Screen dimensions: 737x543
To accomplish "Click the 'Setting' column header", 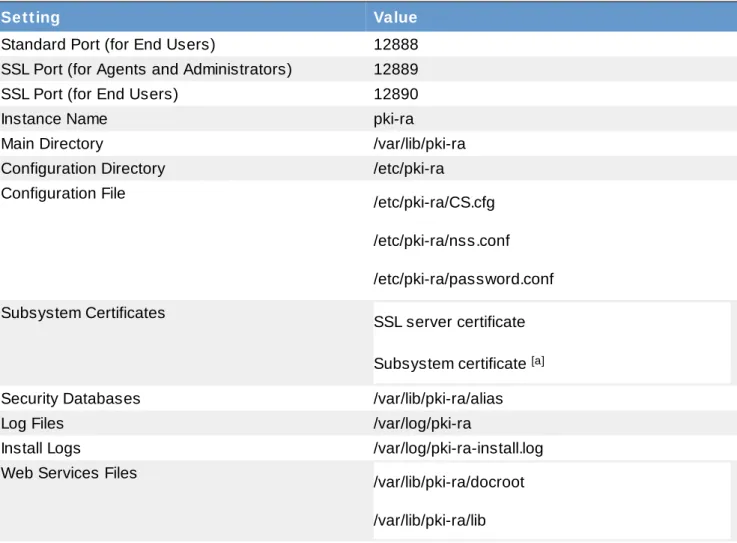I will click(x=31, y=17).
